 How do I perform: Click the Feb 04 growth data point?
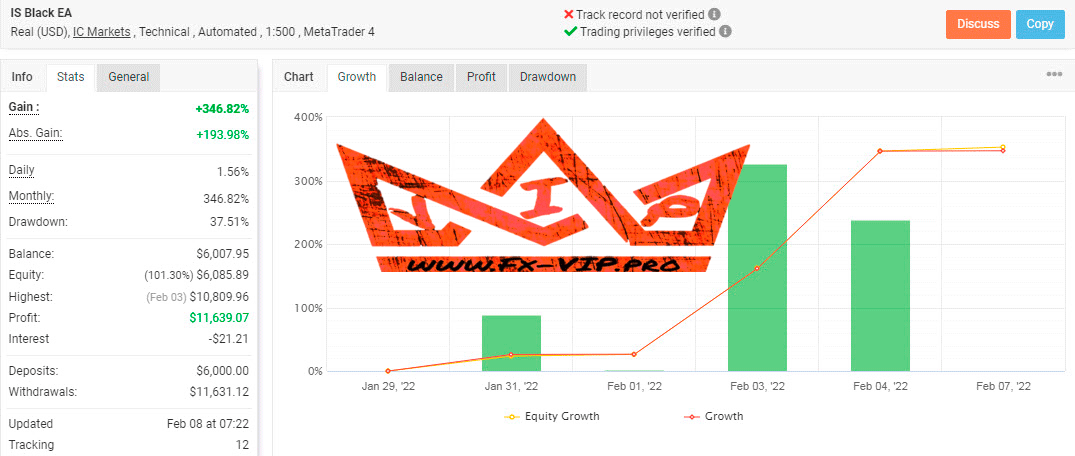click(880, 151)
